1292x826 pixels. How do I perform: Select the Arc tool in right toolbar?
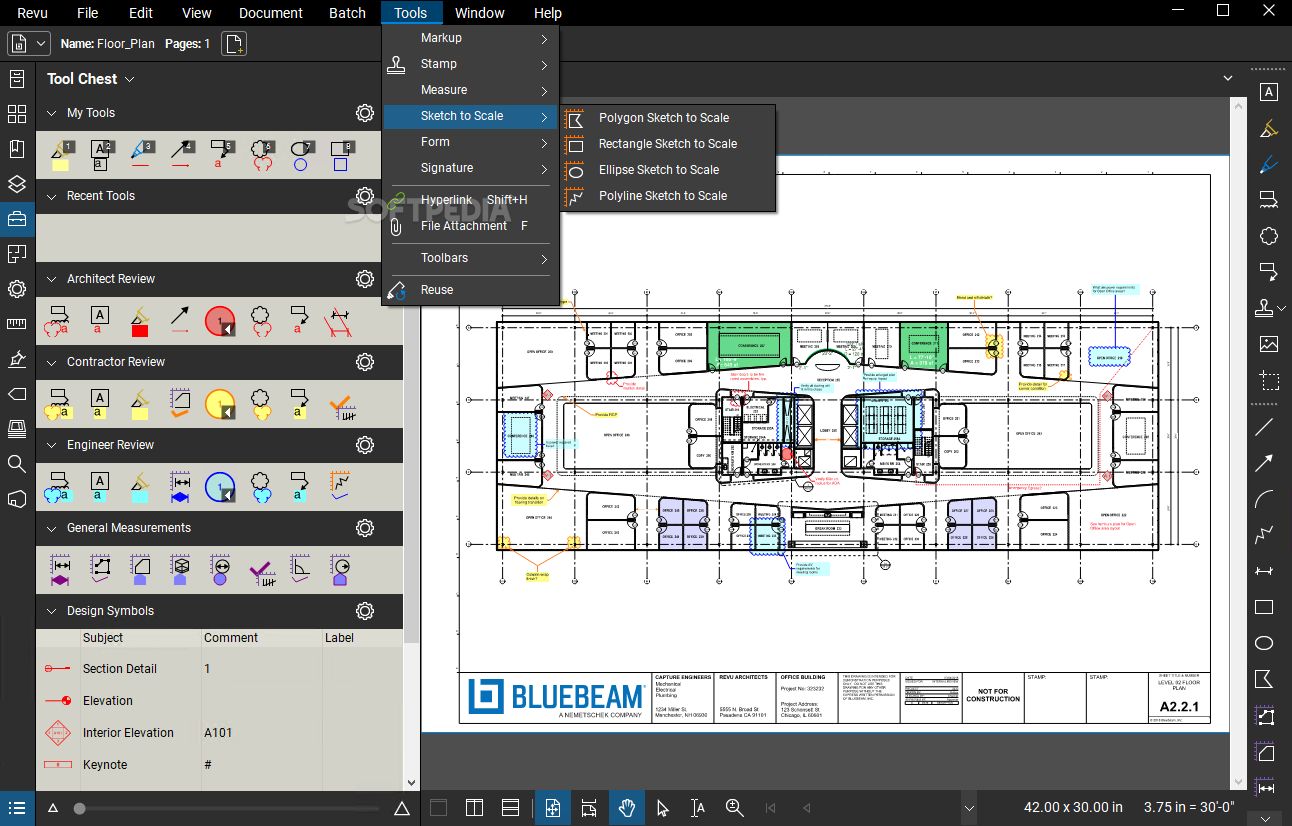tap(1264, 499)
